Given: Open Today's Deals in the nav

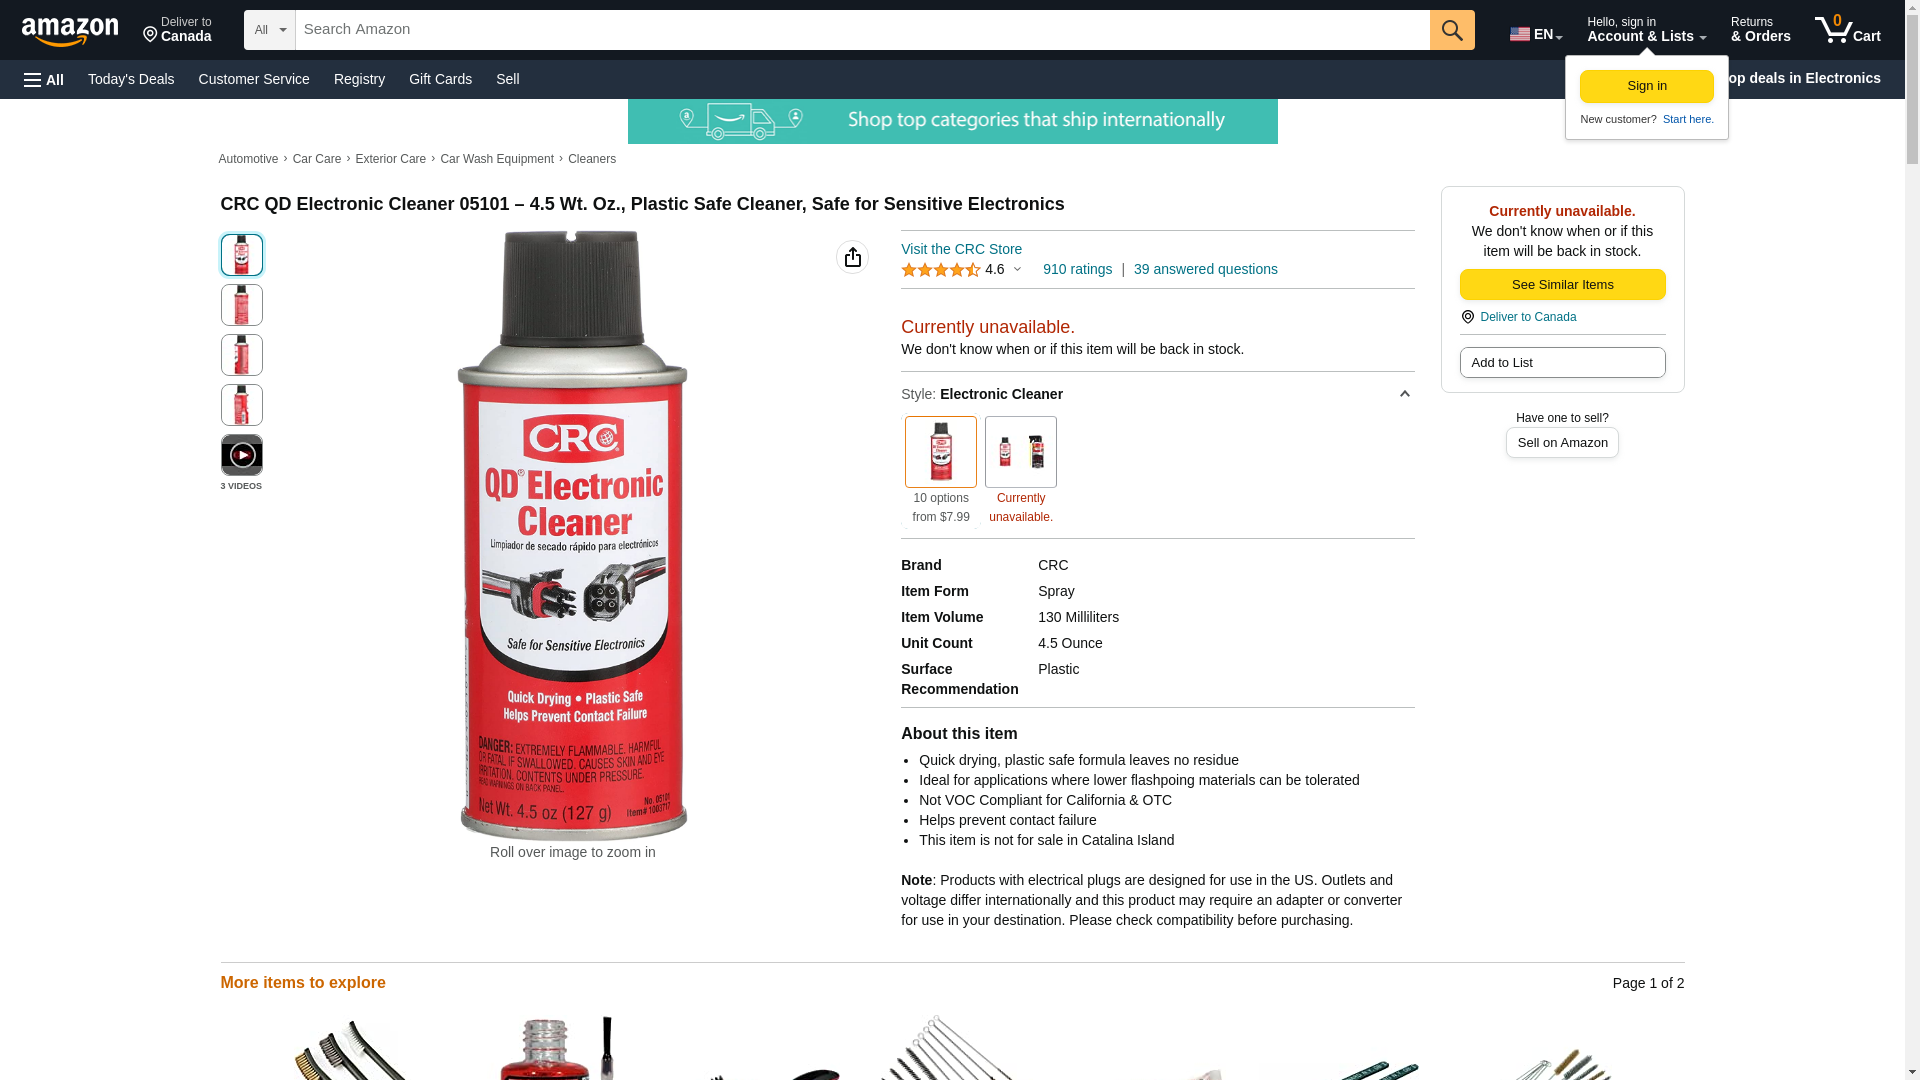Looking at the screenshot, I should pos(131,79).
